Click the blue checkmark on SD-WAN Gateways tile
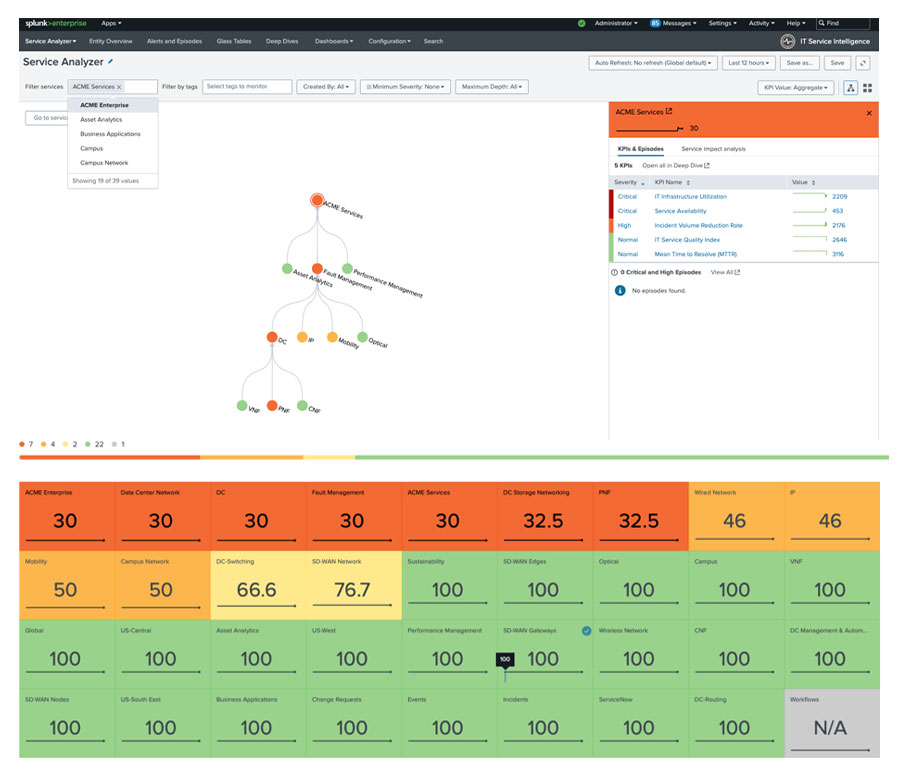The image size is (900, 778). coord(586,631)
